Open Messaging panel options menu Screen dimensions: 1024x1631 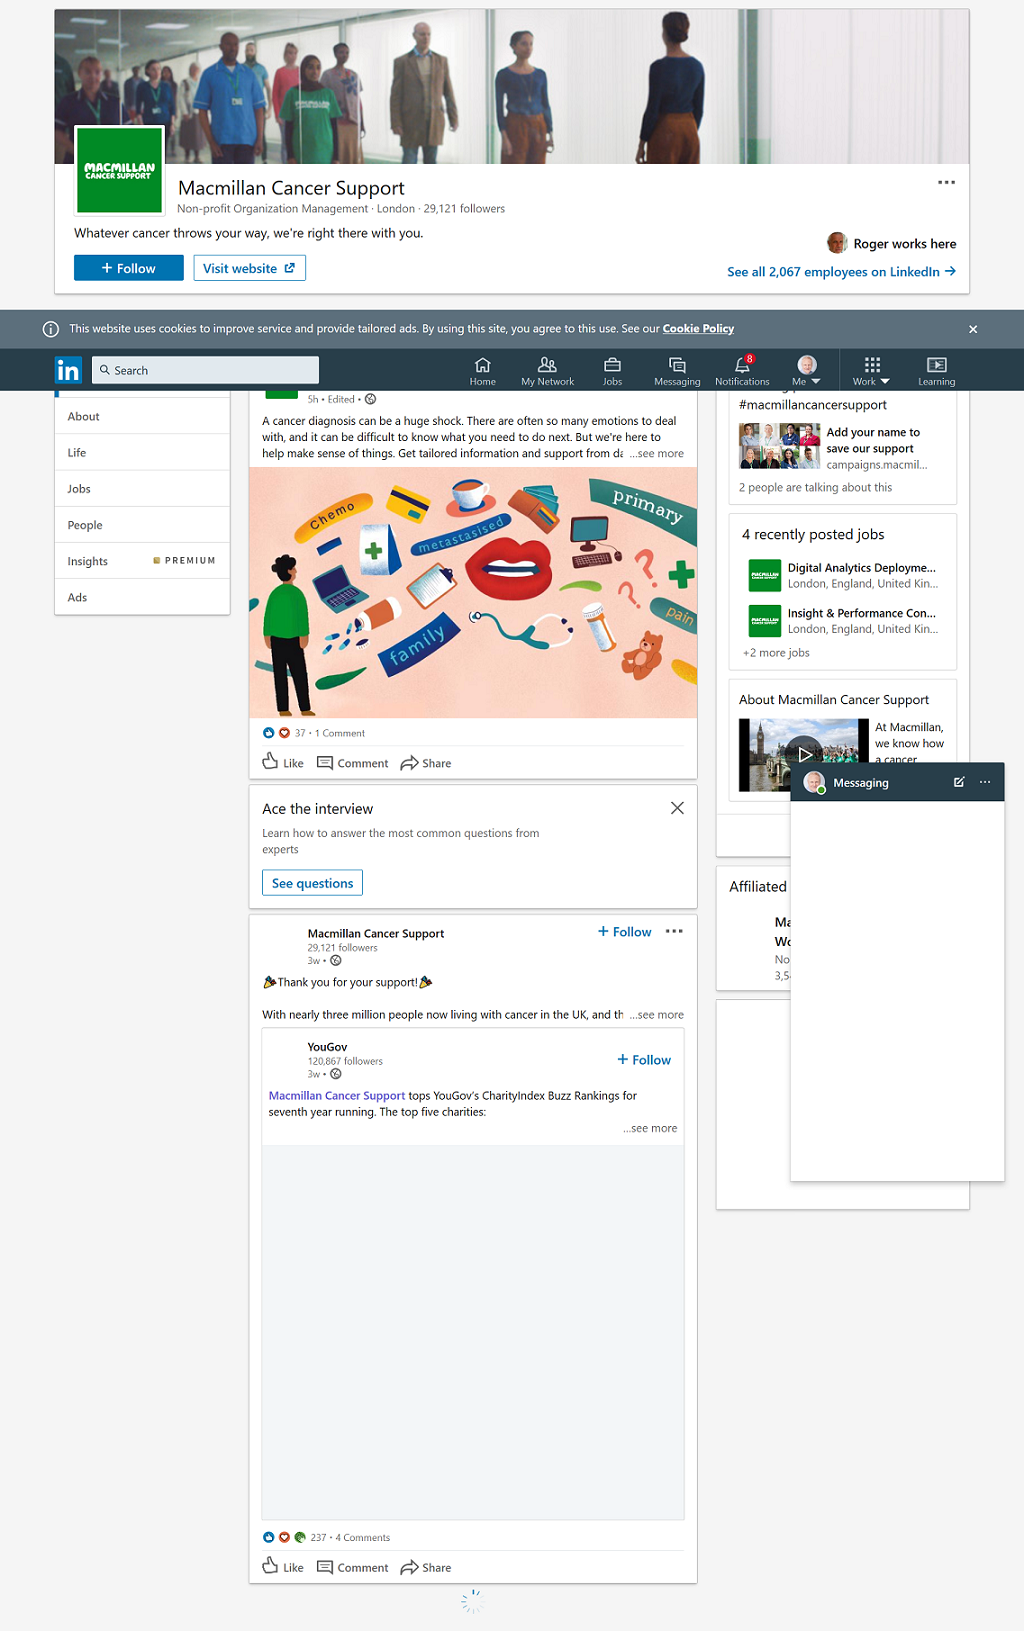(x=985, y=782)
